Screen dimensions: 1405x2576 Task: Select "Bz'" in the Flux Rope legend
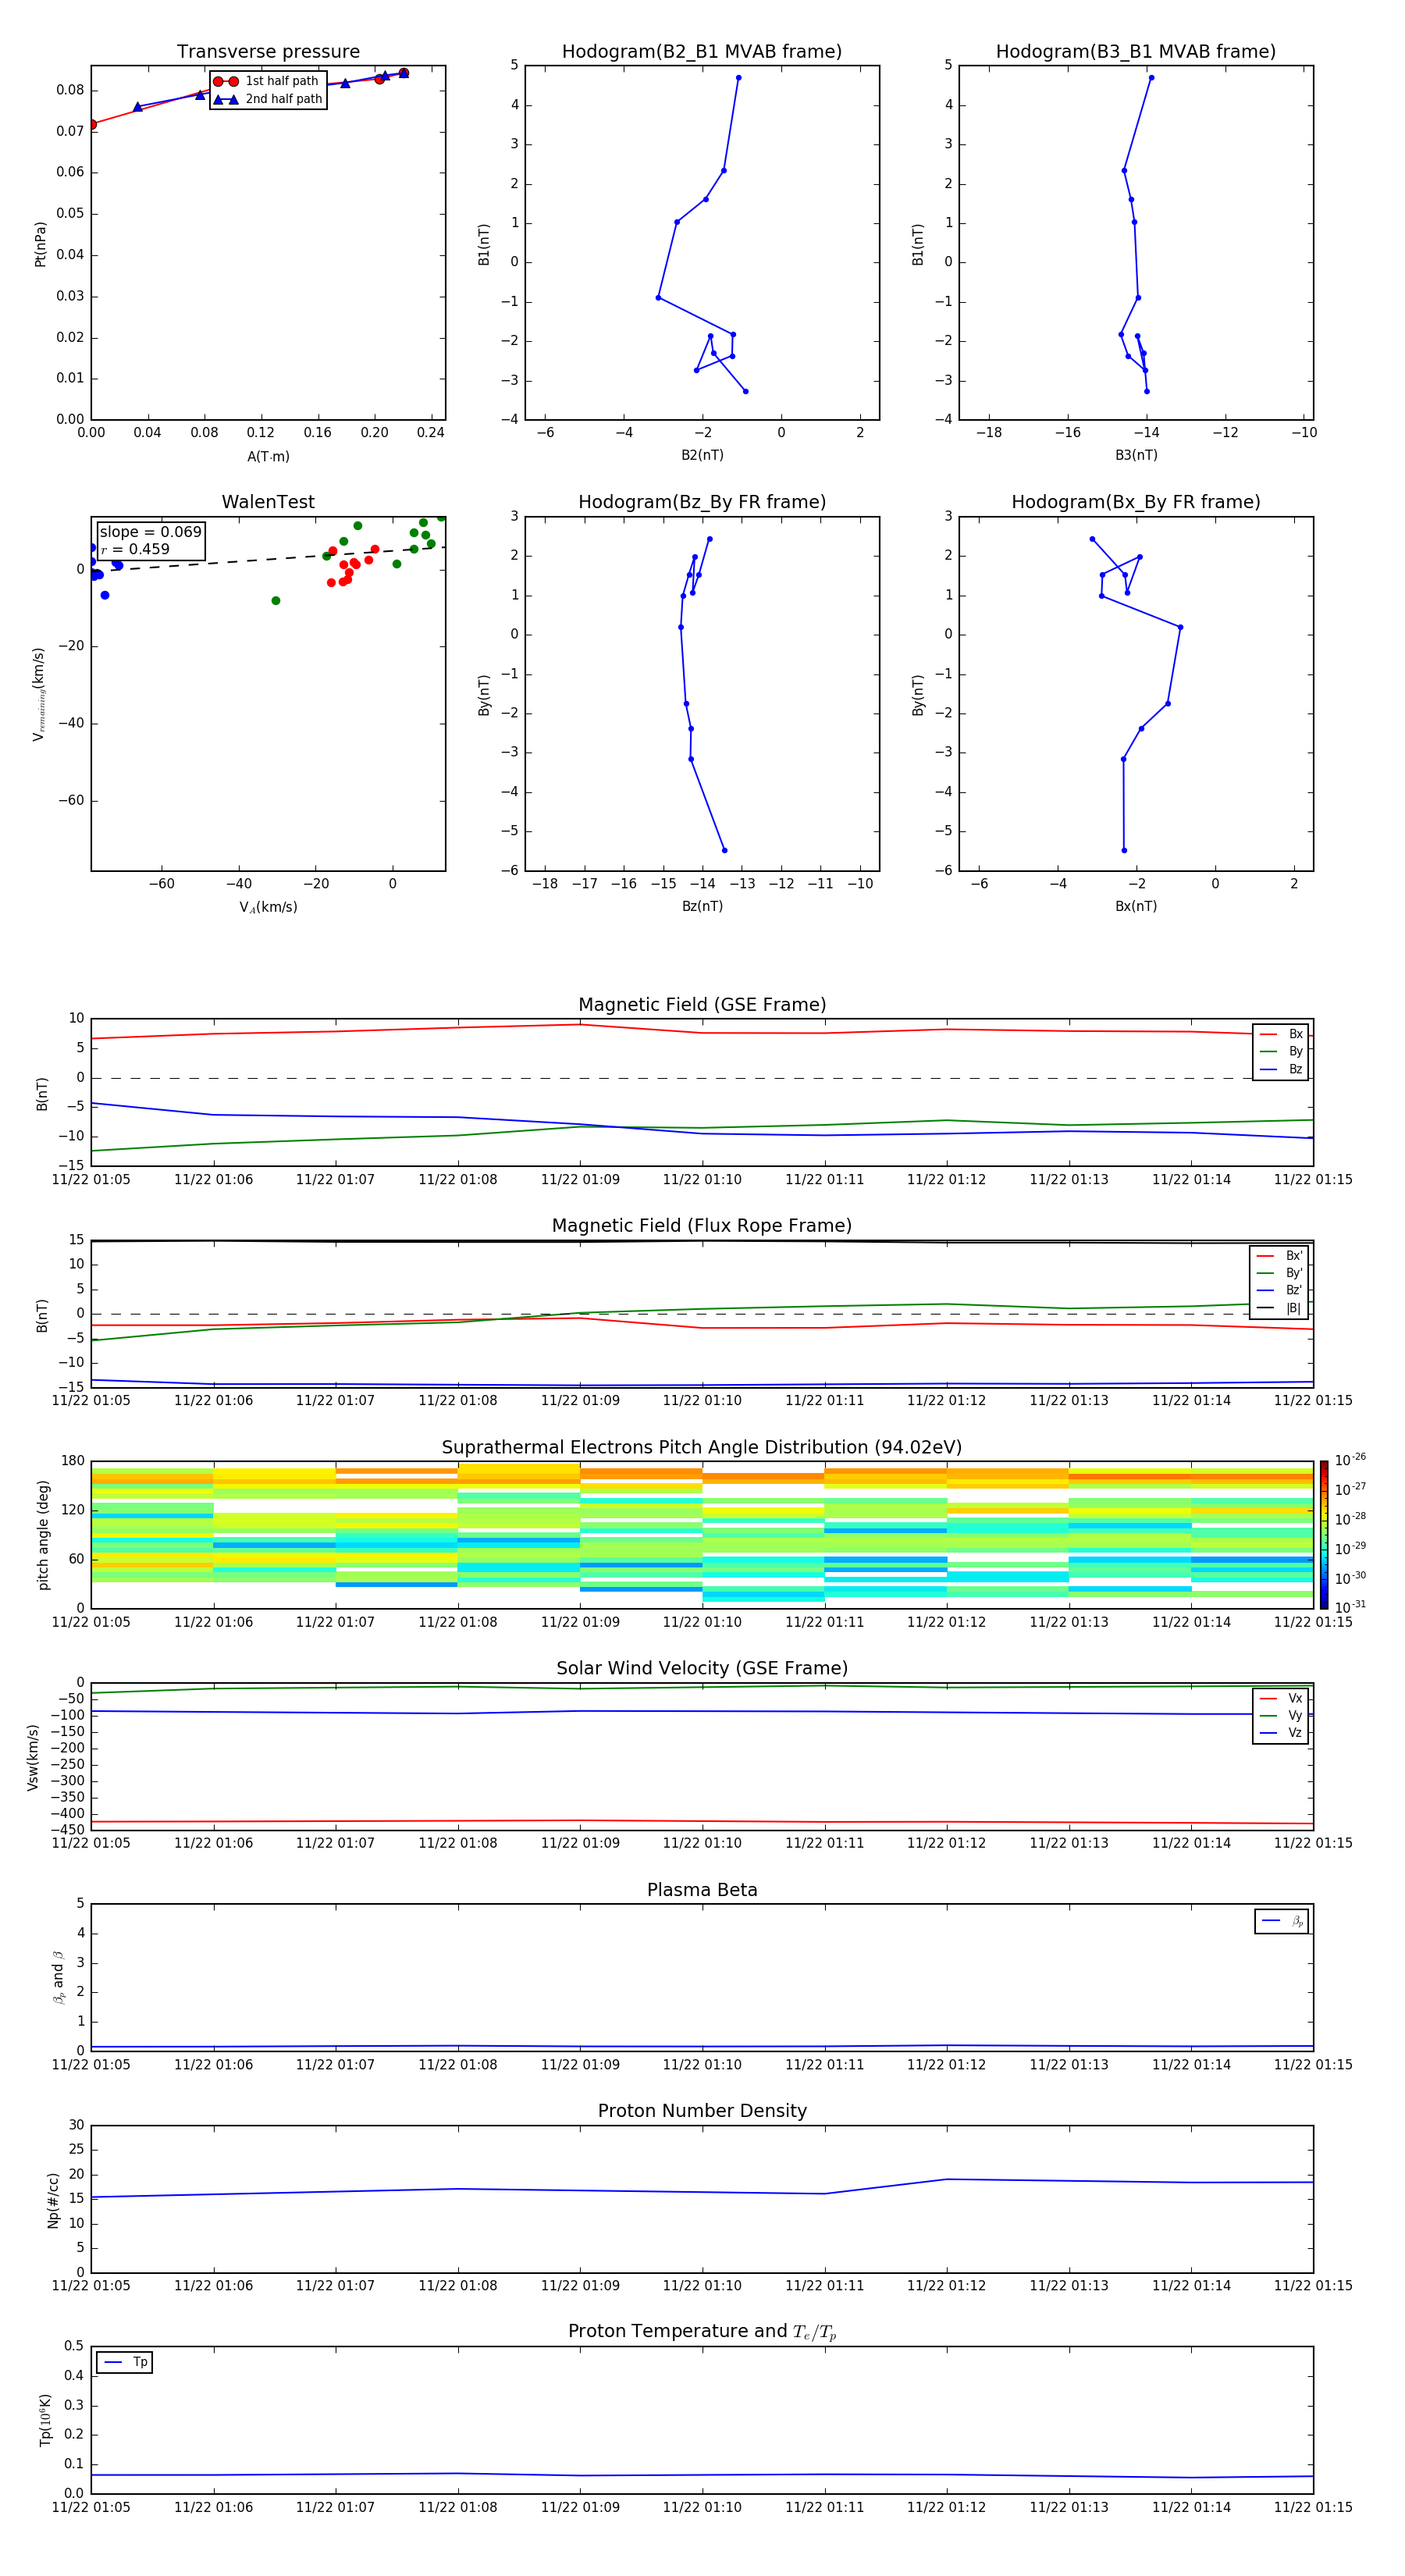click(1279, 1290)
